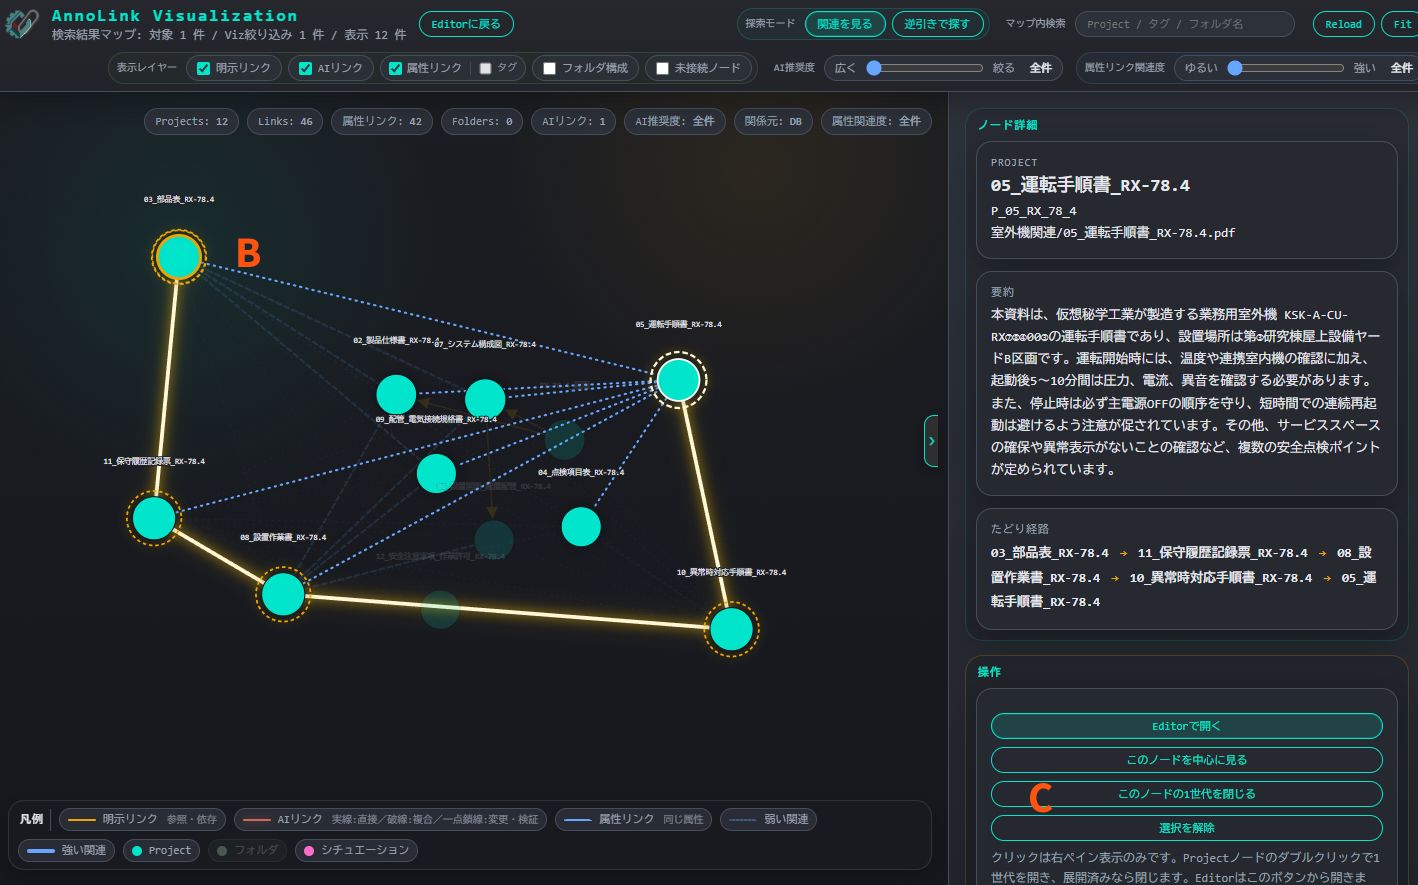Click node title 05_運転手順書_RX-78.4 in details
1418x885 pixels.
coord(1090,185)
